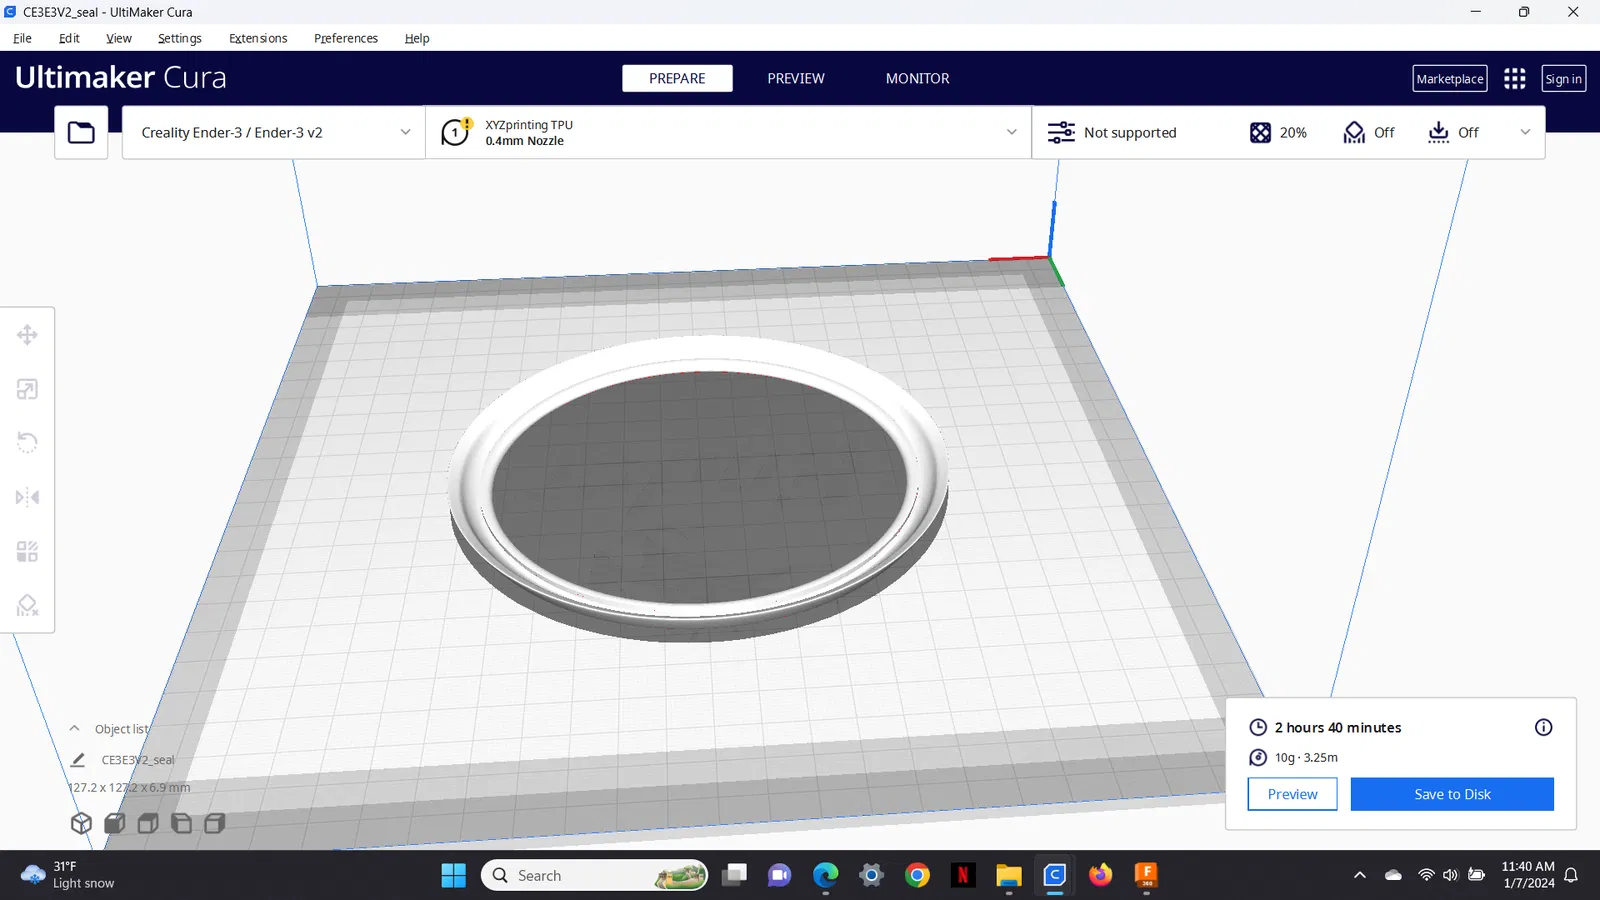Open the Windows Start menu
Screen dimensions: 1600x900
pyautogui.click(x=453, y=876)
